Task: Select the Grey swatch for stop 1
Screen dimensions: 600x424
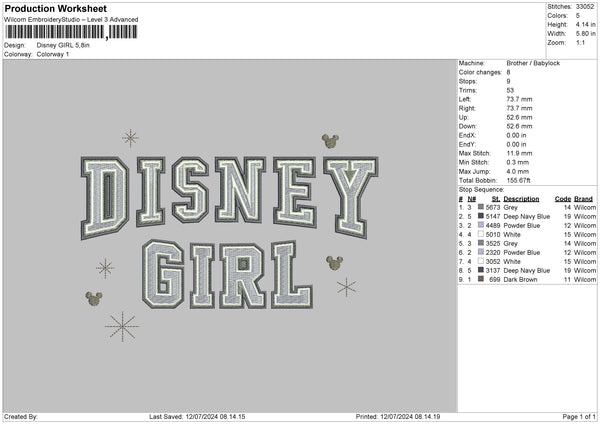Action: pos(482,207)
